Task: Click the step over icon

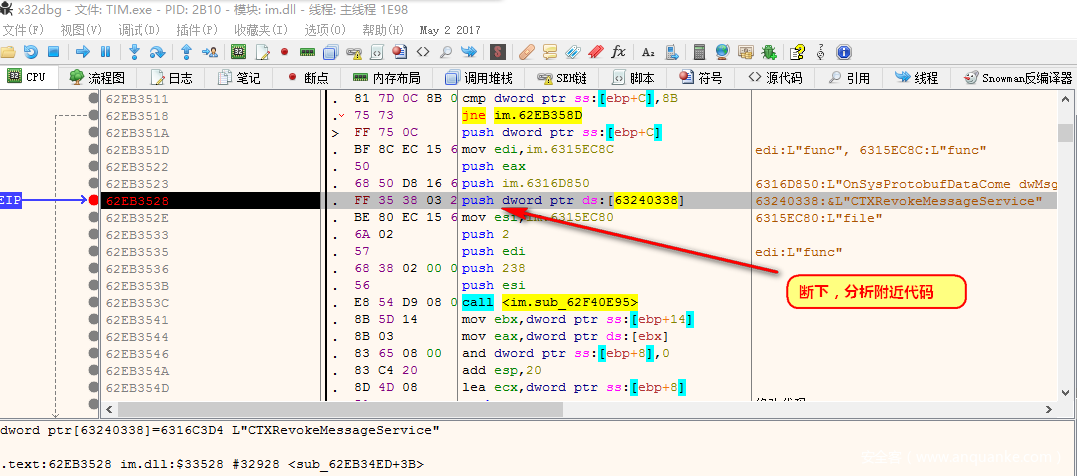Action: [x=157, y=52]
